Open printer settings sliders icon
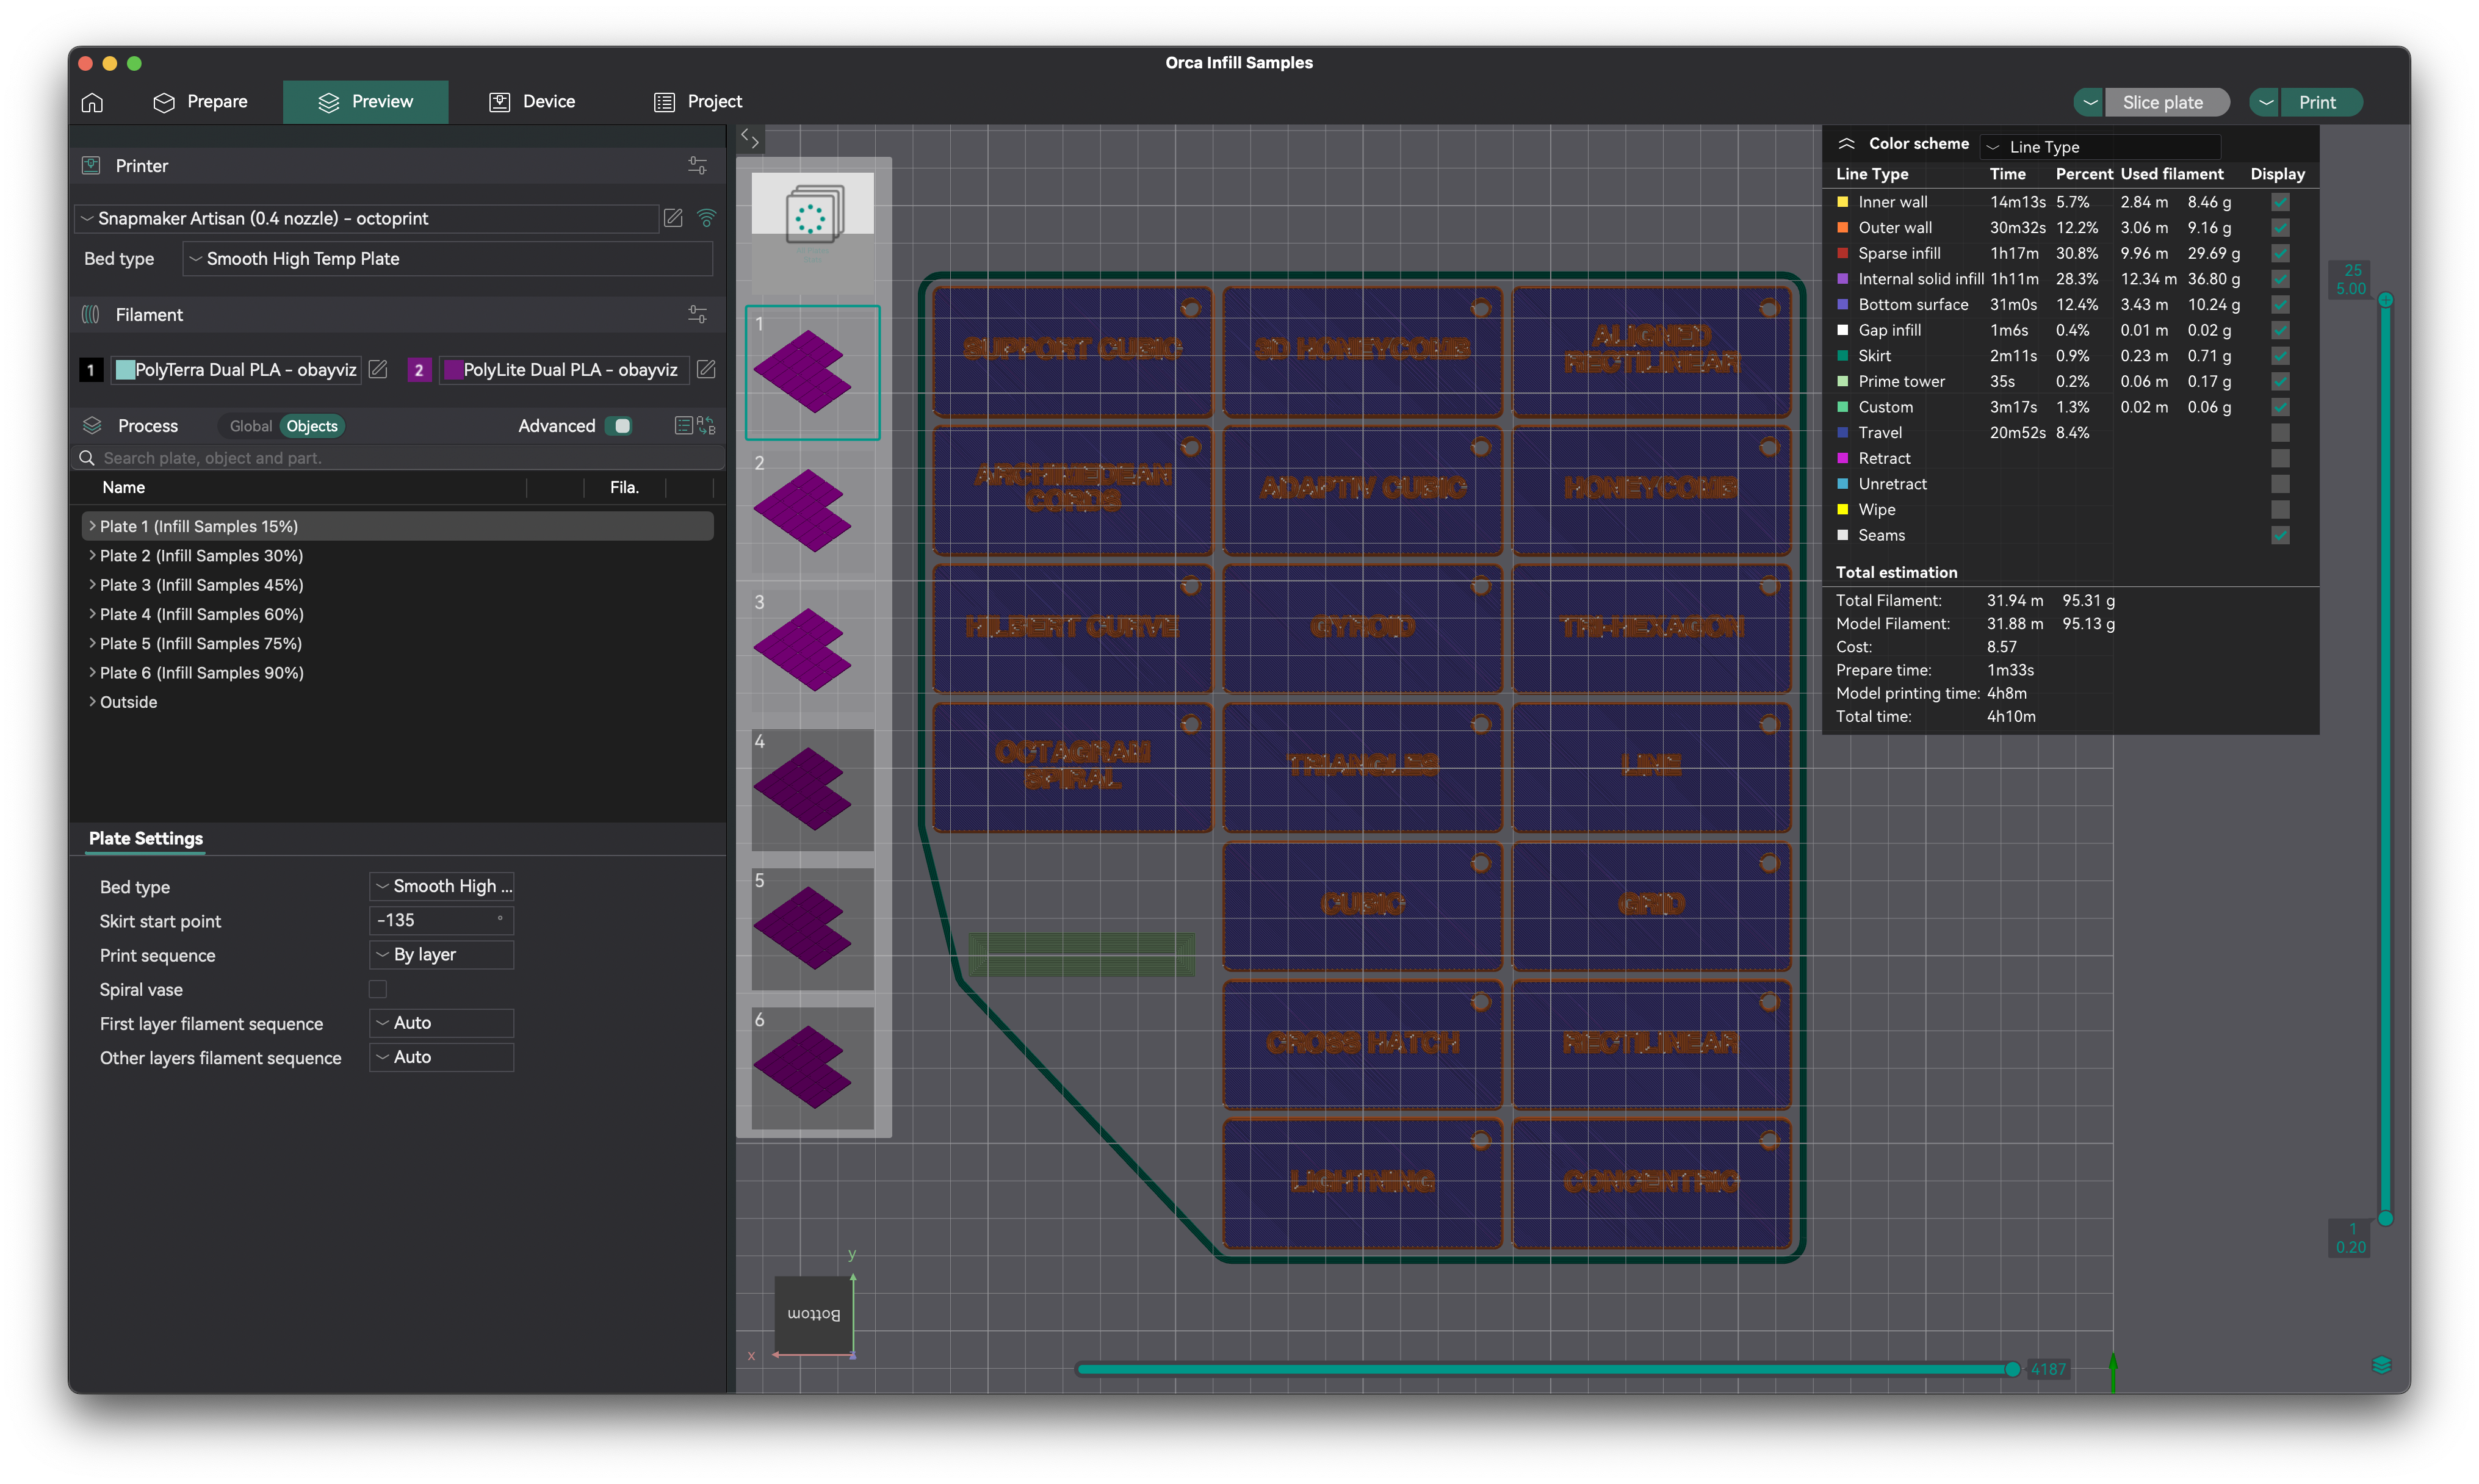2479x1484 pixels. click(697, 166)
